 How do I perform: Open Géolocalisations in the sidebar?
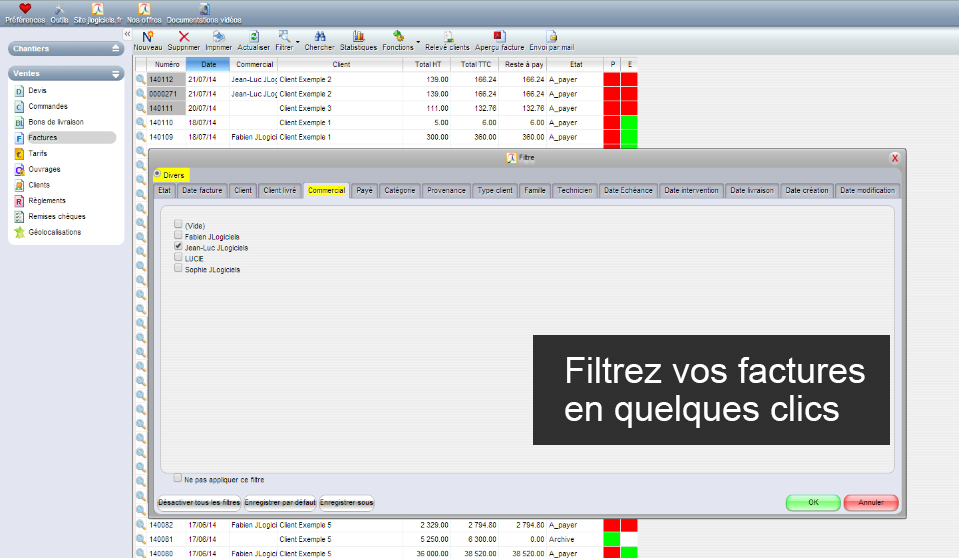coord(54,232)
